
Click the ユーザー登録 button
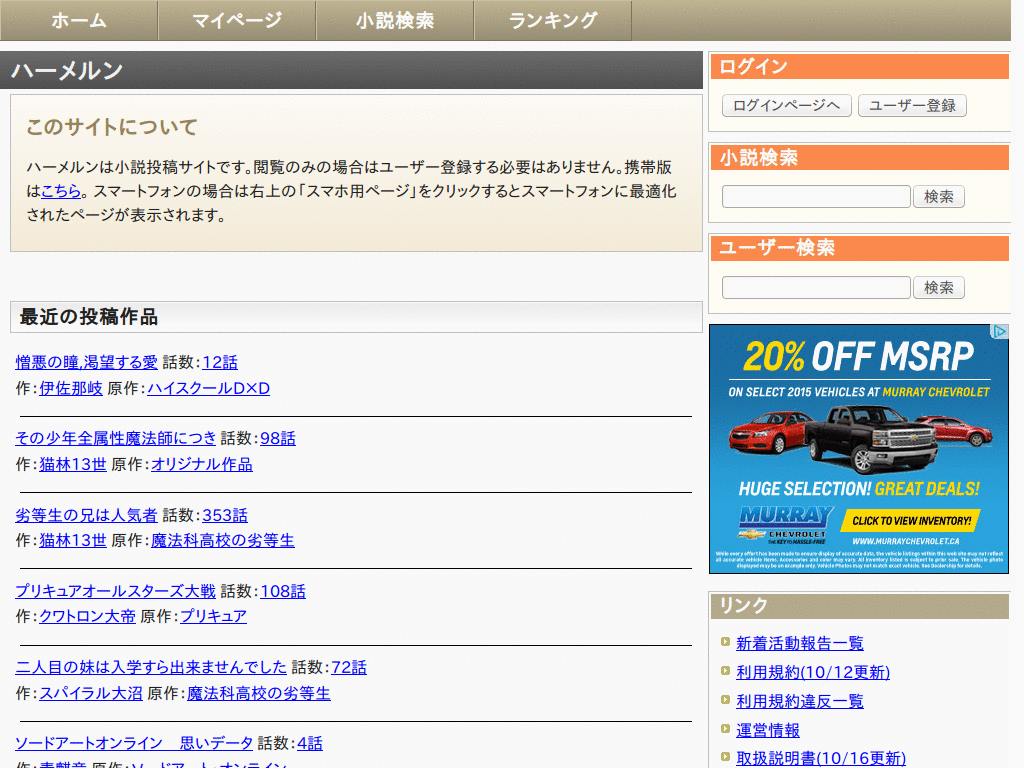click(x=912, y=105)
